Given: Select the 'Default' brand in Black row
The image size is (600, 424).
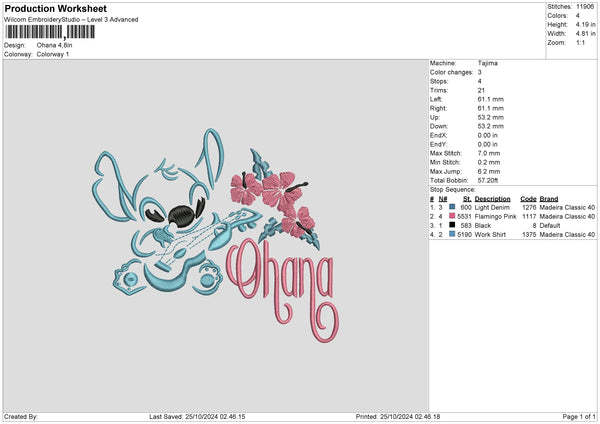Looking at the screenshot, I should click(x=550, y=226).
